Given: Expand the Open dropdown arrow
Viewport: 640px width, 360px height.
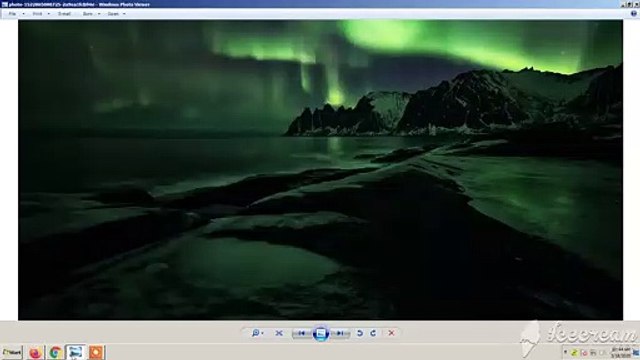Looking at the screenshot, I should pyautogui.click(x=124, y=14).
